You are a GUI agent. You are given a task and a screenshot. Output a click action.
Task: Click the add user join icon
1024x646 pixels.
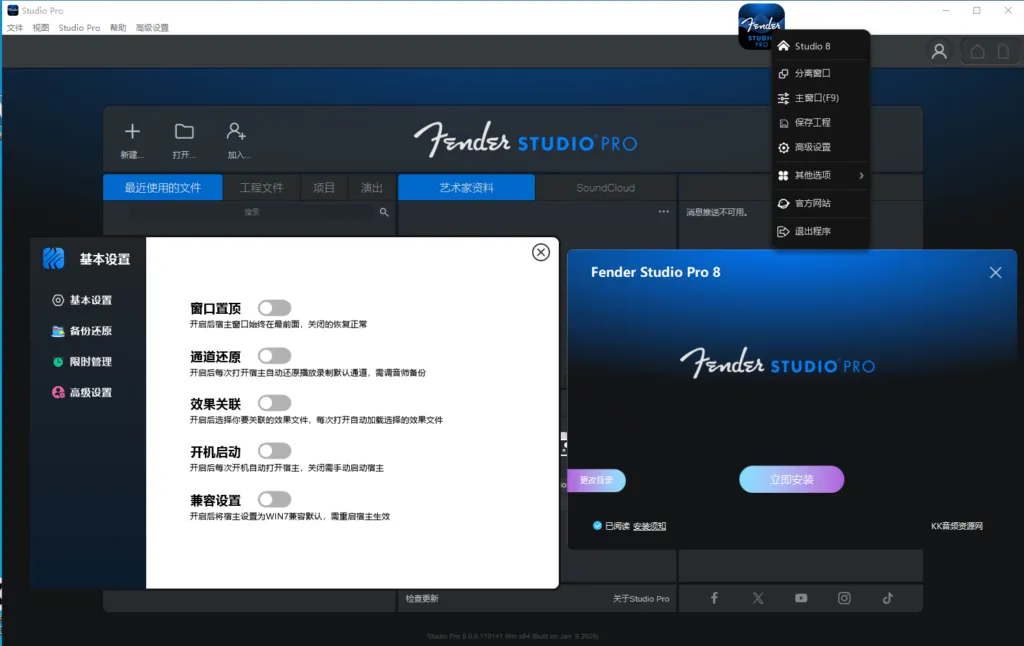coord(236,131)
